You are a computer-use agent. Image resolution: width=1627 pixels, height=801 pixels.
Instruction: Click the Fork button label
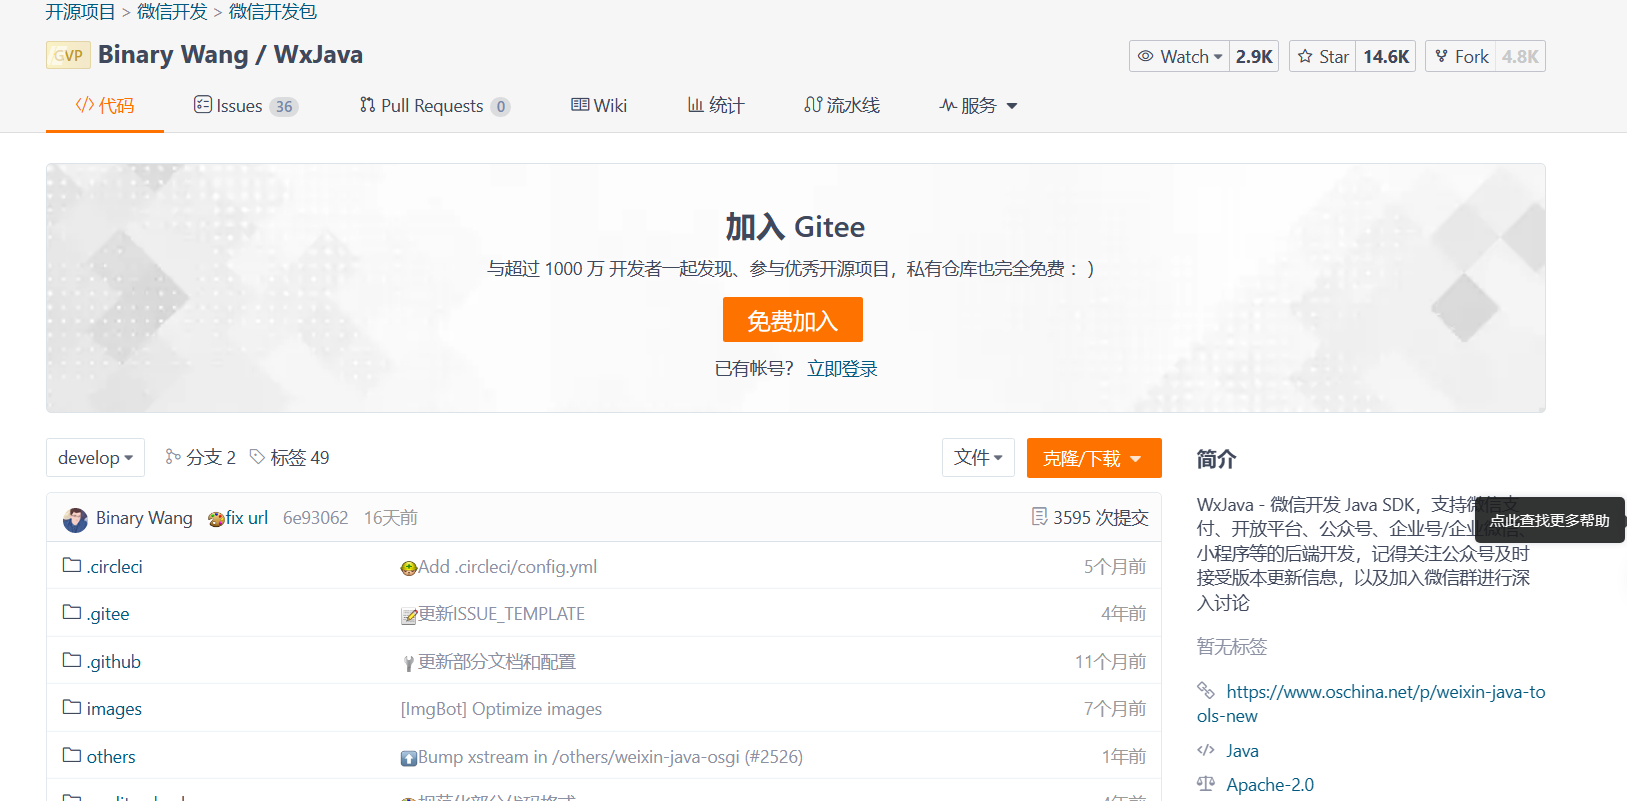(x=1471, y=57)
